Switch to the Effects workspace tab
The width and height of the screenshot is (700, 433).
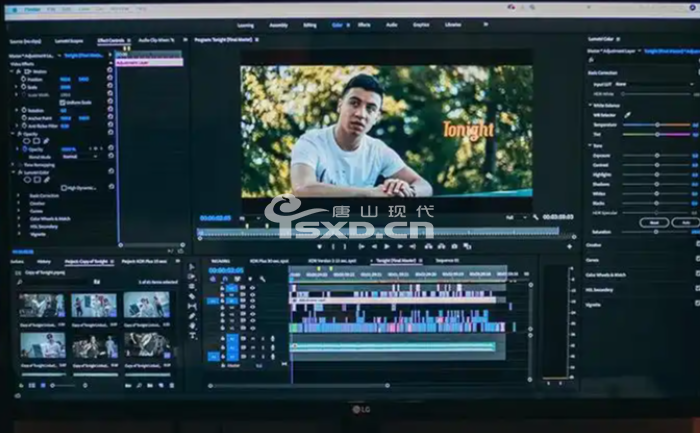[364, 24]
